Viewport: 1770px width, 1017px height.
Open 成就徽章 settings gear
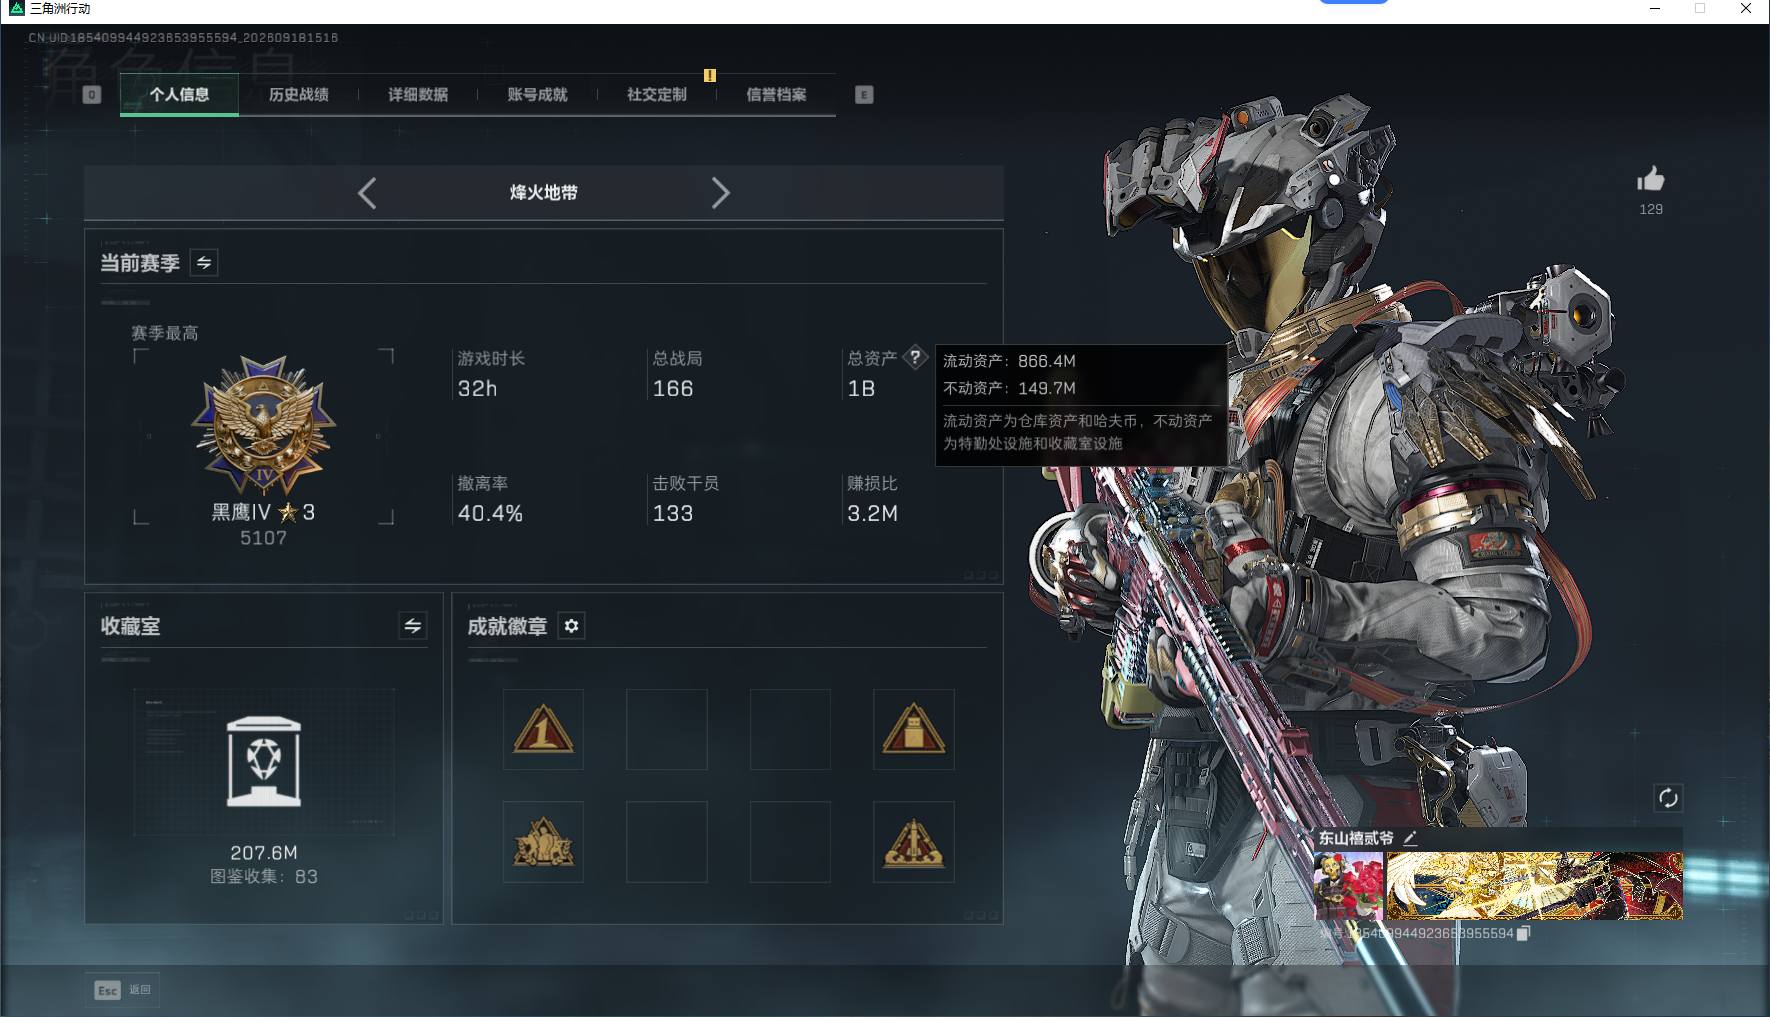(571, 626)
